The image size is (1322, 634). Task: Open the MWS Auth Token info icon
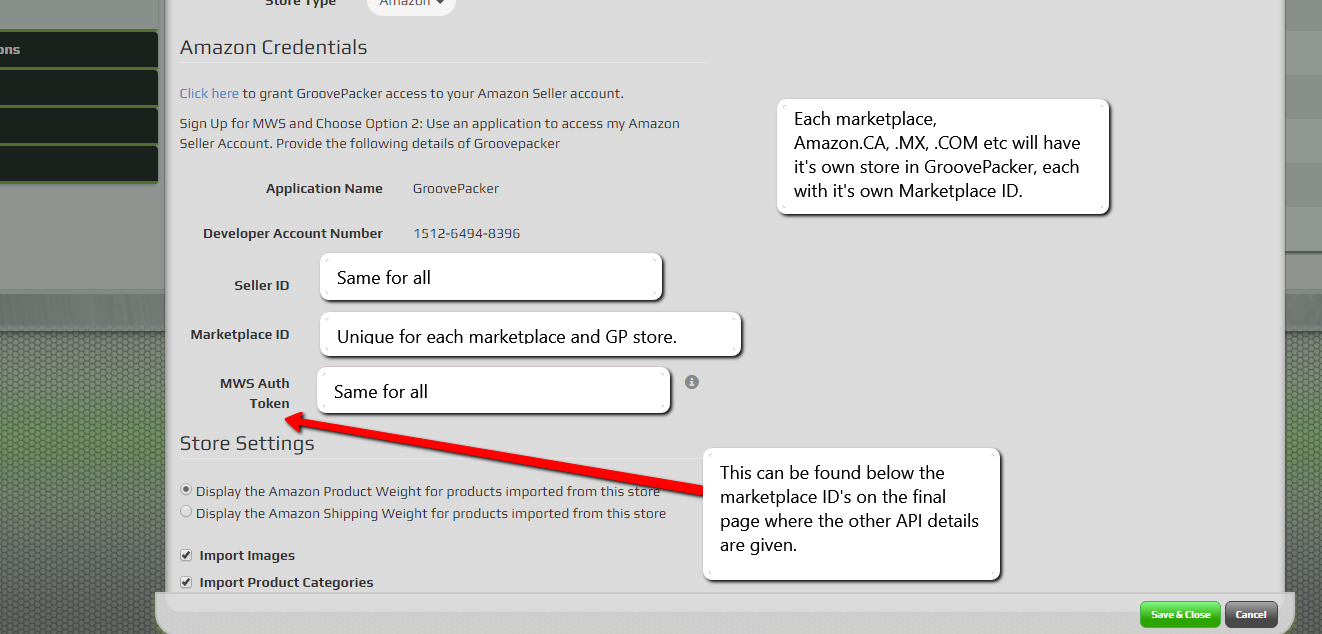691,382
